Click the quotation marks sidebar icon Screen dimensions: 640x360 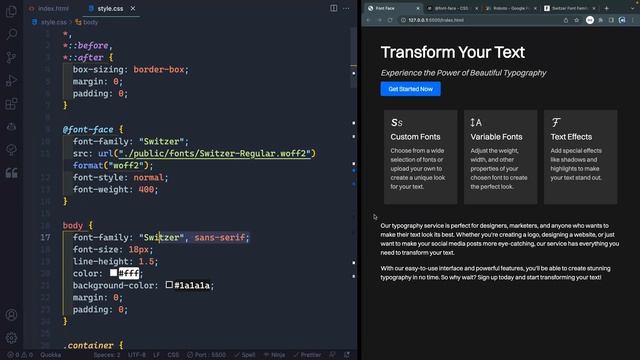11,173
